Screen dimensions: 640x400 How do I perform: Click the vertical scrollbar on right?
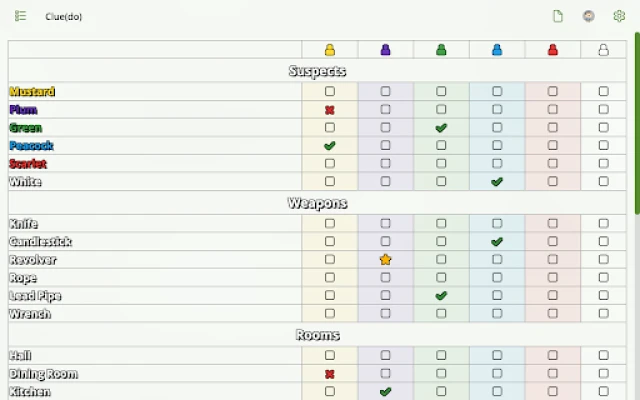pyautogui.click(x=636, y=120)
